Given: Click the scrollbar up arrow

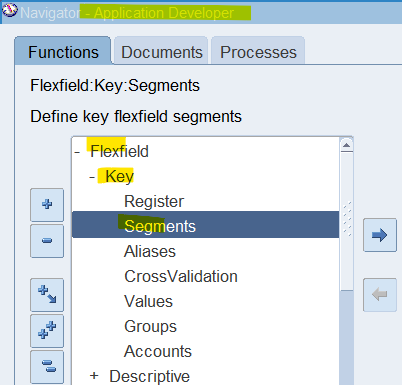Looking at the screenshot, I should pyautogui.click(x=347, y=145).
